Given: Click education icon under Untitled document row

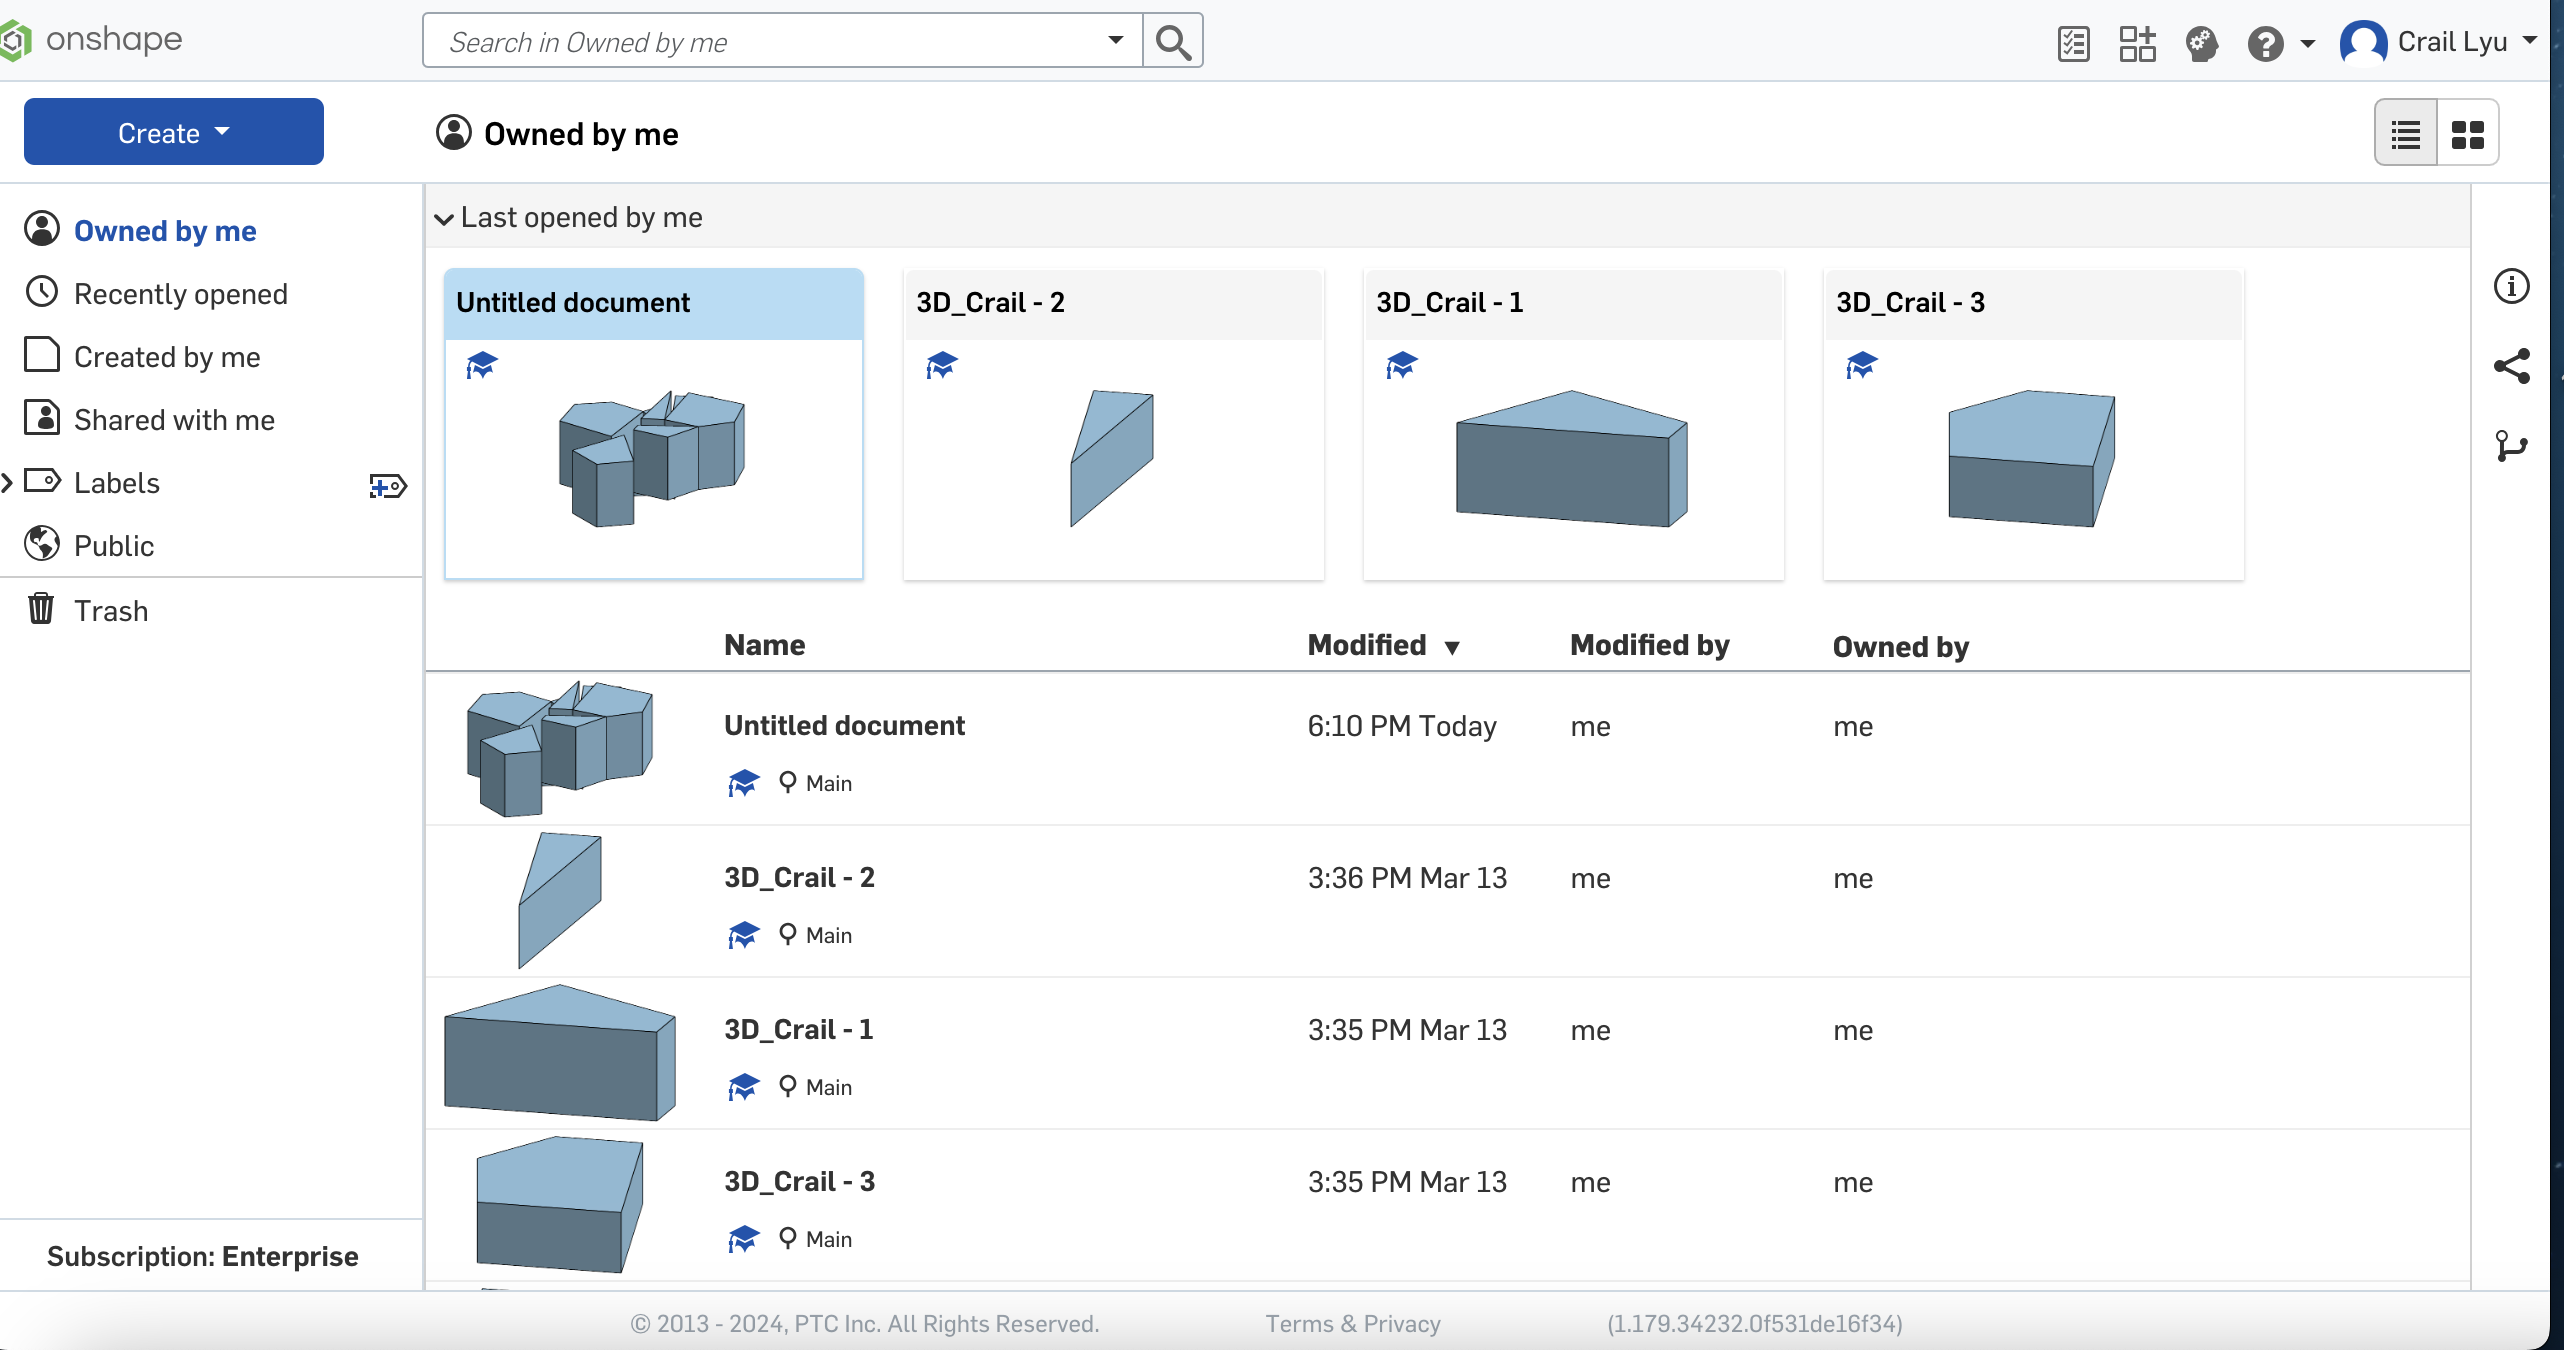Looking at the screenshot, I should click(x=743, y=783).
